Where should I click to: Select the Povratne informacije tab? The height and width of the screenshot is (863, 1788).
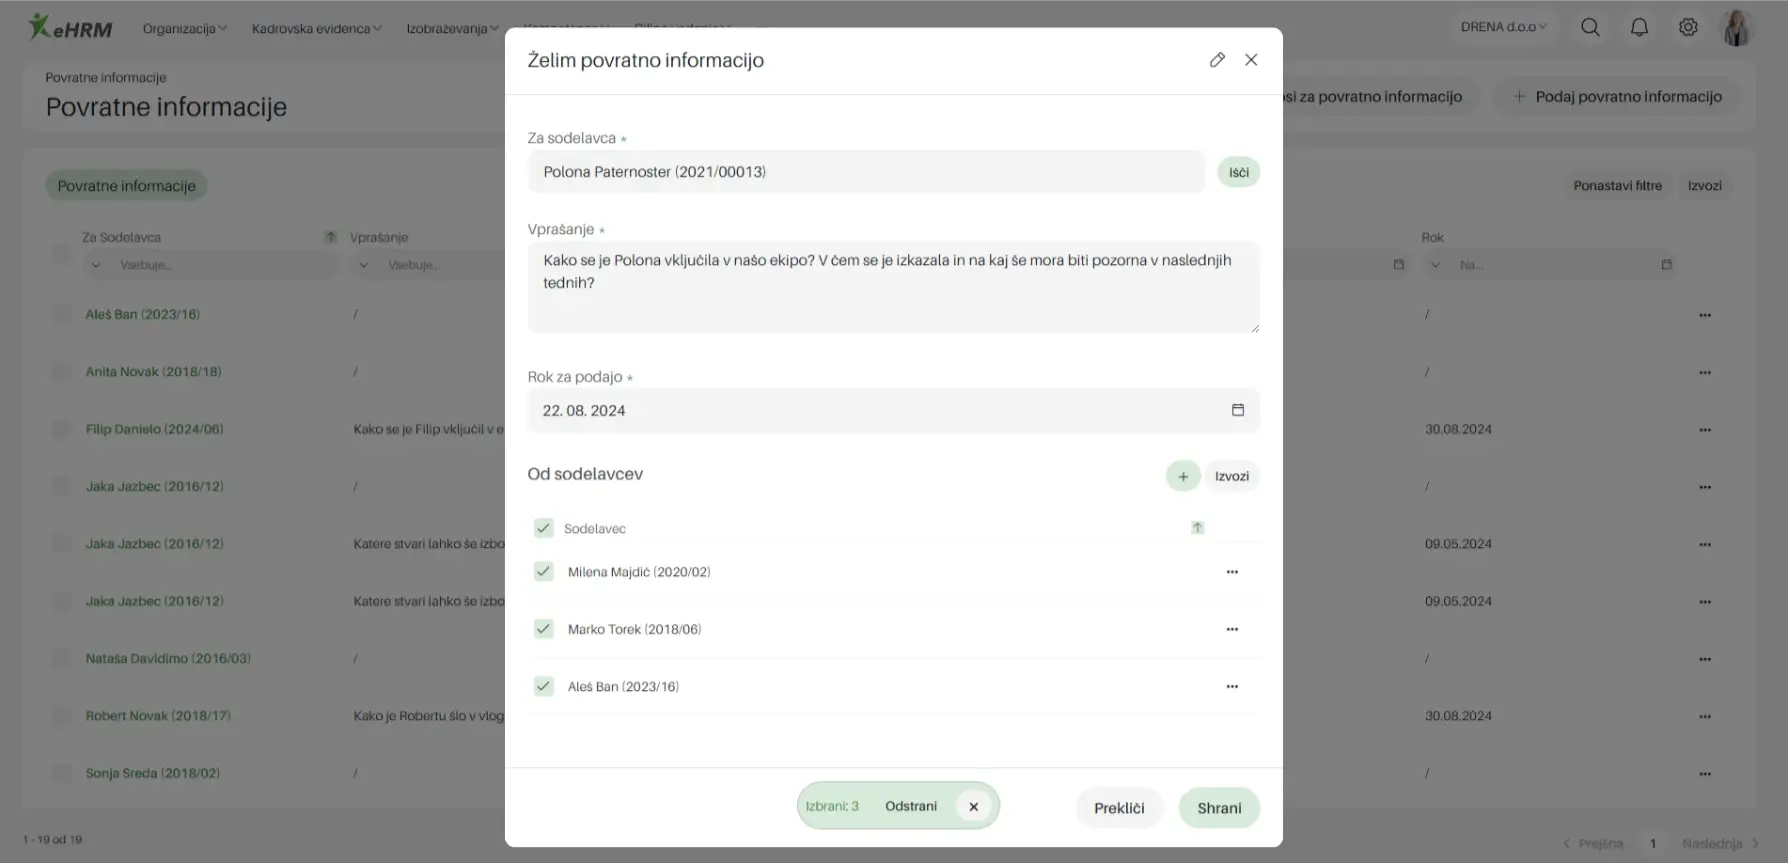126,186
